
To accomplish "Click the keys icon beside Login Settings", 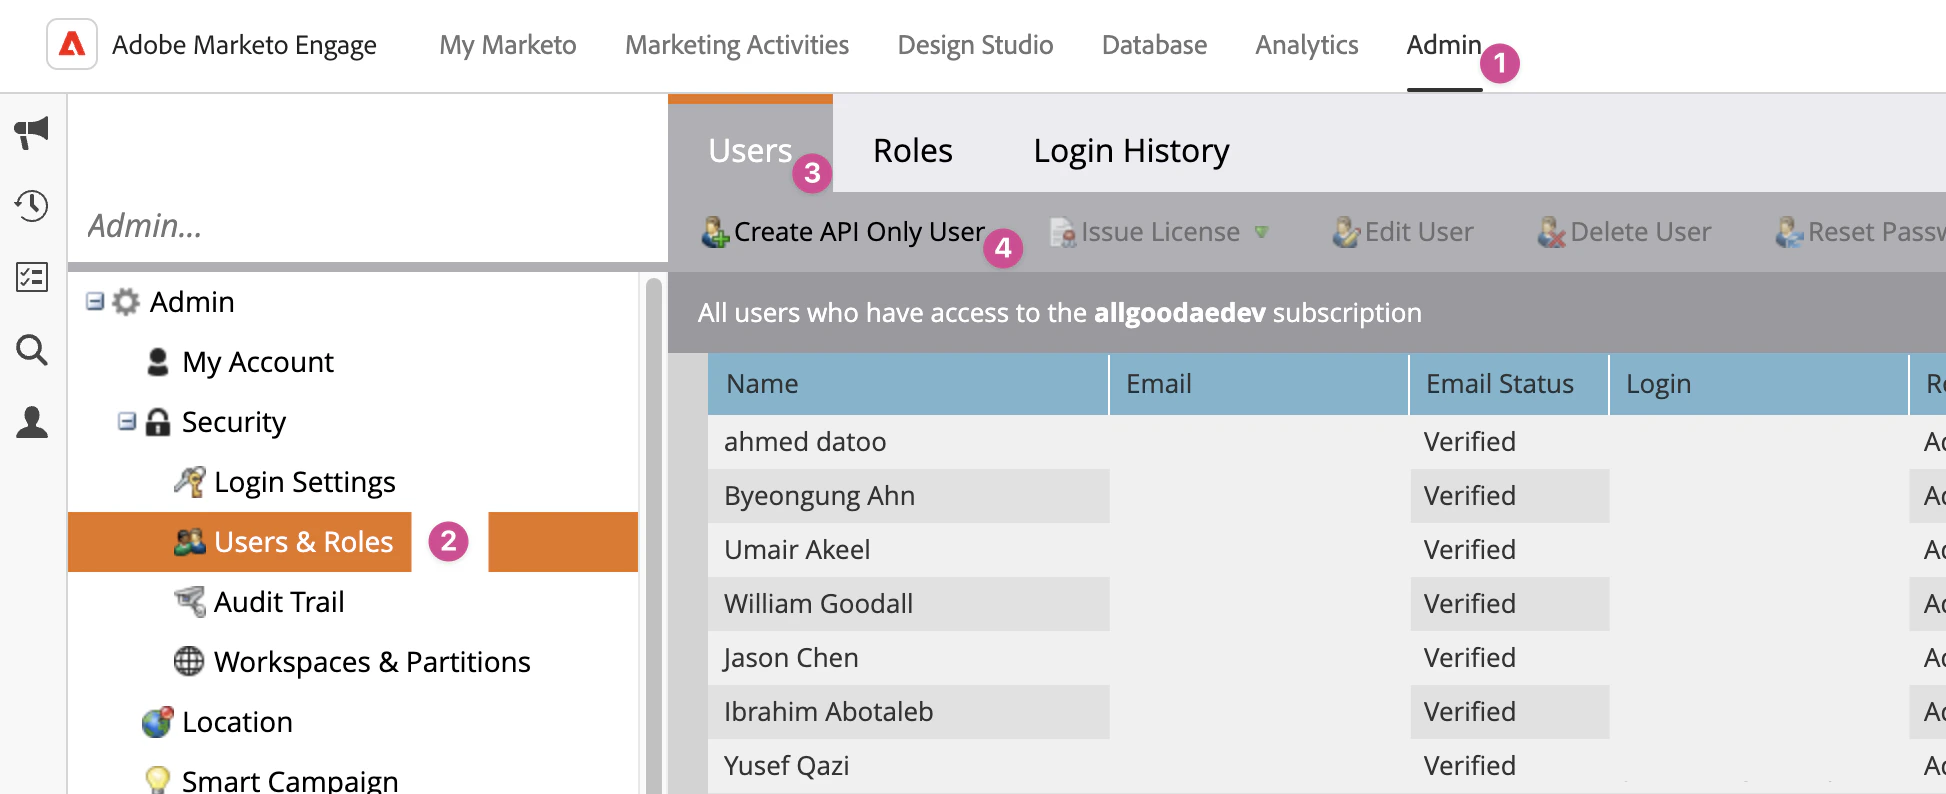I will (189, 482).
